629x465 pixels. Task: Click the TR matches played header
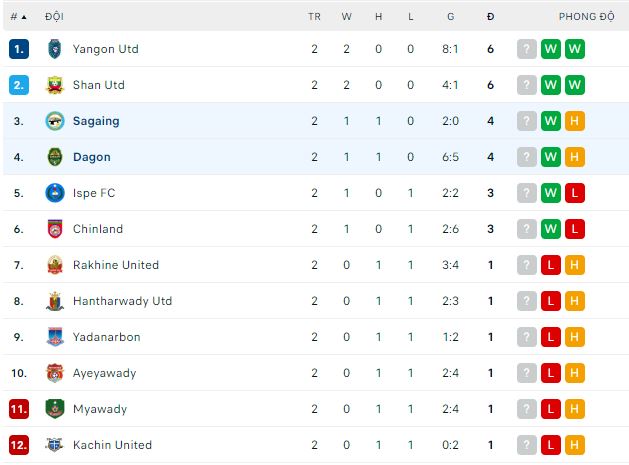point(314,16)
